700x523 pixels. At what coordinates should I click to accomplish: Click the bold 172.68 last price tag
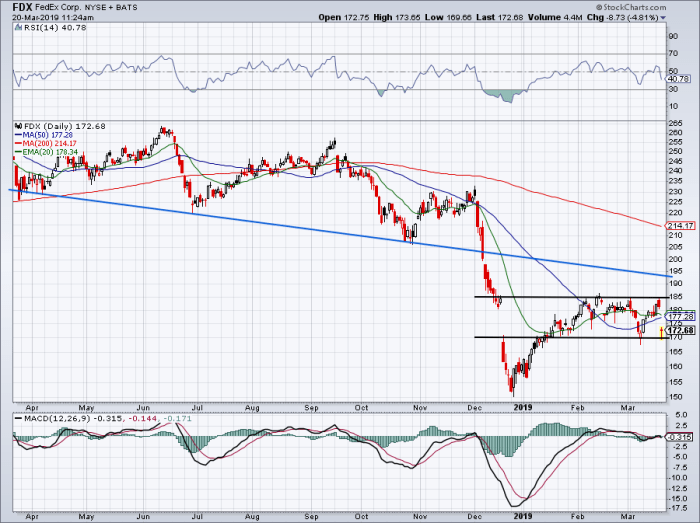click(681, 330)
